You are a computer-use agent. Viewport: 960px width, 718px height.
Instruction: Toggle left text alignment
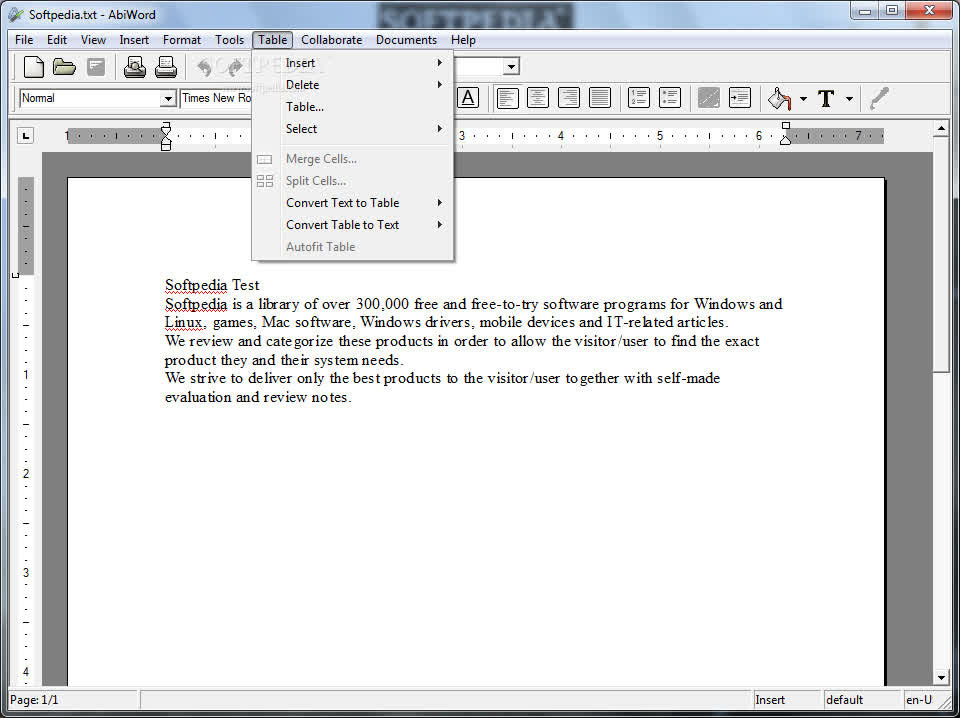(507, 98)
